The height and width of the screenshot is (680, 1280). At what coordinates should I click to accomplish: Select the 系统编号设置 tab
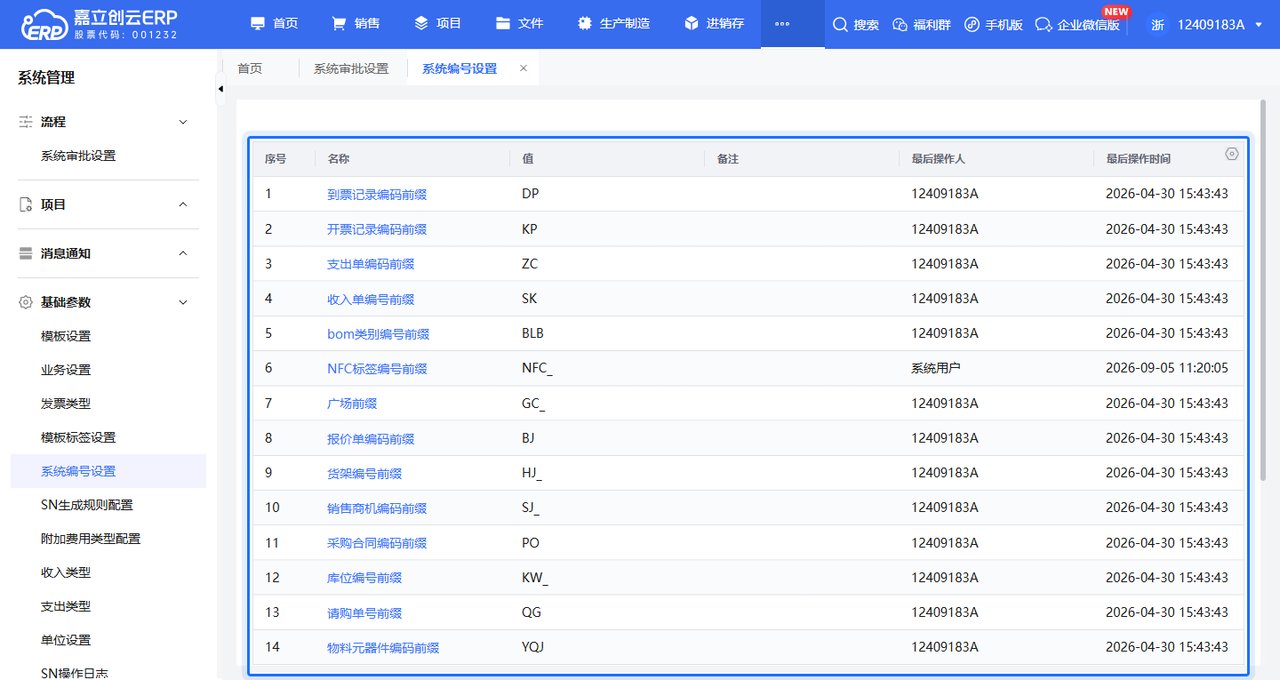coord(459,69)
